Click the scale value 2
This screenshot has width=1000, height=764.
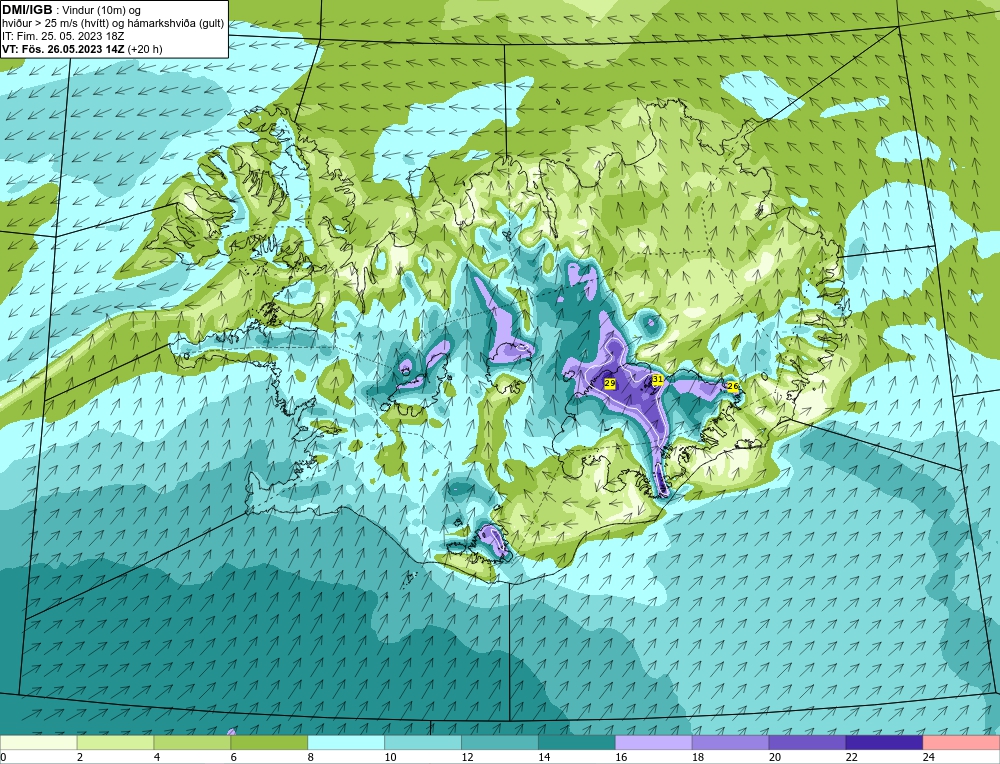click(80, 757)
